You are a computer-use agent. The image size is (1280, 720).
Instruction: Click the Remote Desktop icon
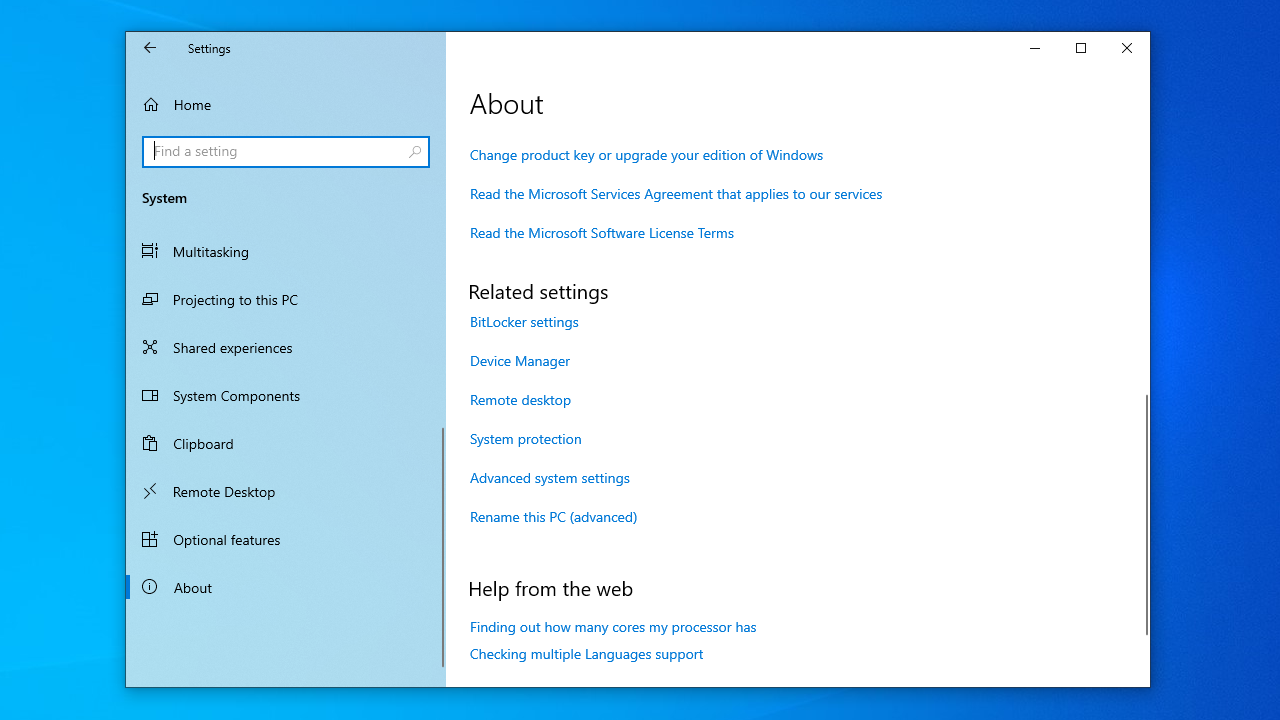pos(150,492)
